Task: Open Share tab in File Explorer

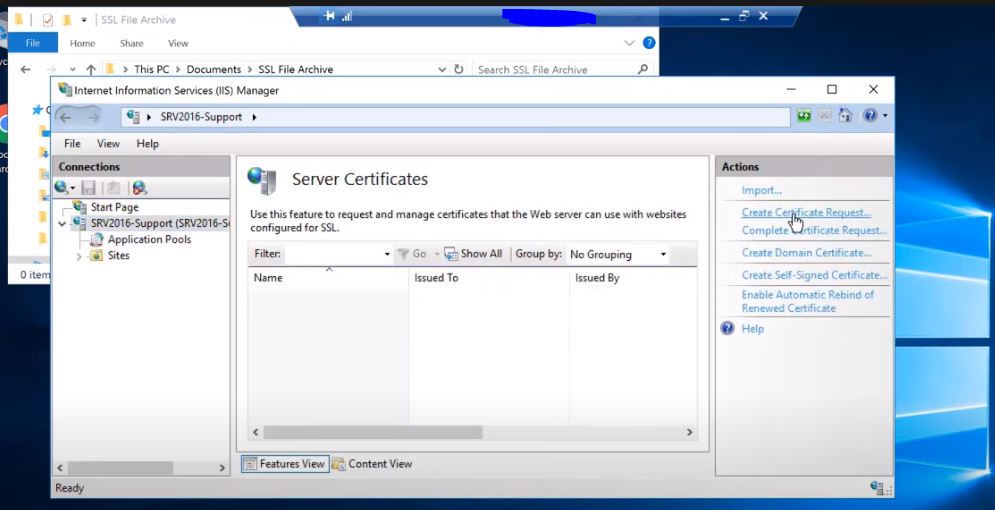Action: [x=131, y=43]
